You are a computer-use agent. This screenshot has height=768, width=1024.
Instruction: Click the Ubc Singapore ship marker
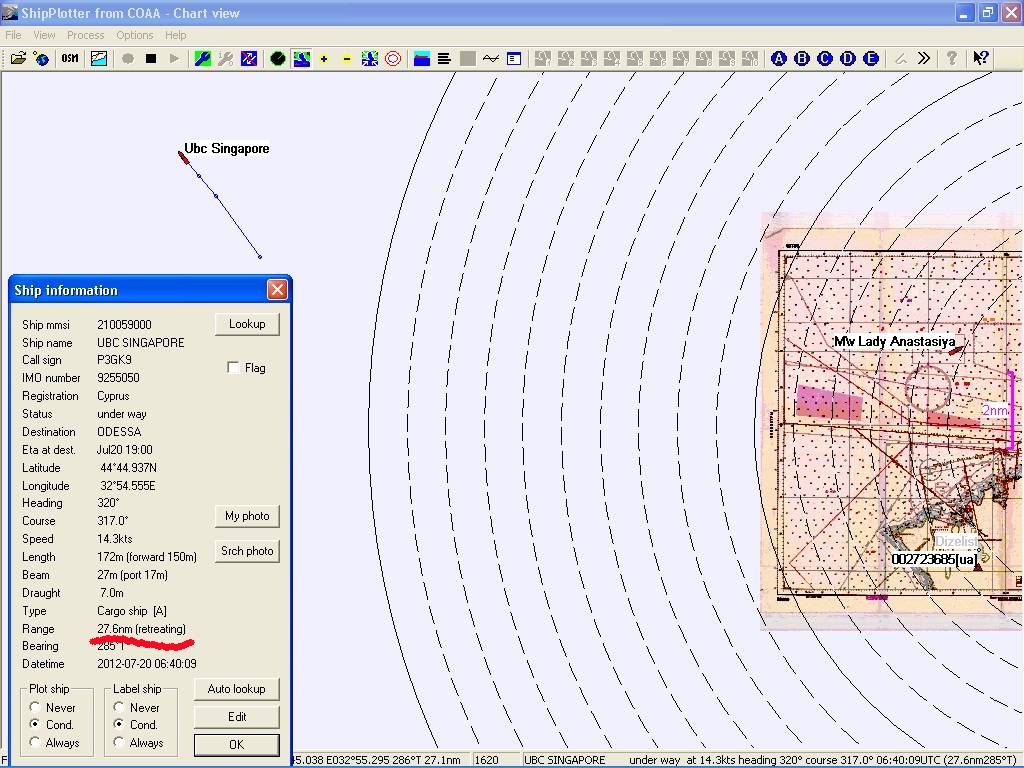tap(184, 156)
